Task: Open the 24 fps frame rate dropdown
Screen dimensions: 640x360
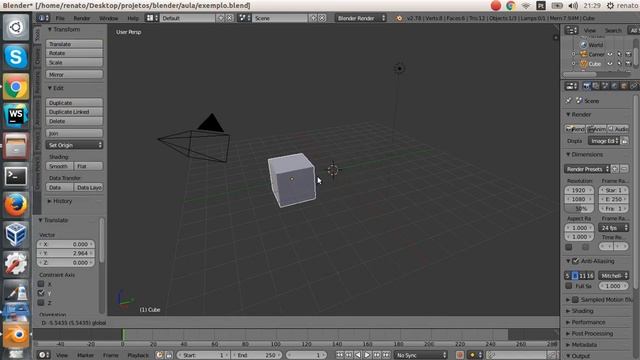Action: click(613, 228)
